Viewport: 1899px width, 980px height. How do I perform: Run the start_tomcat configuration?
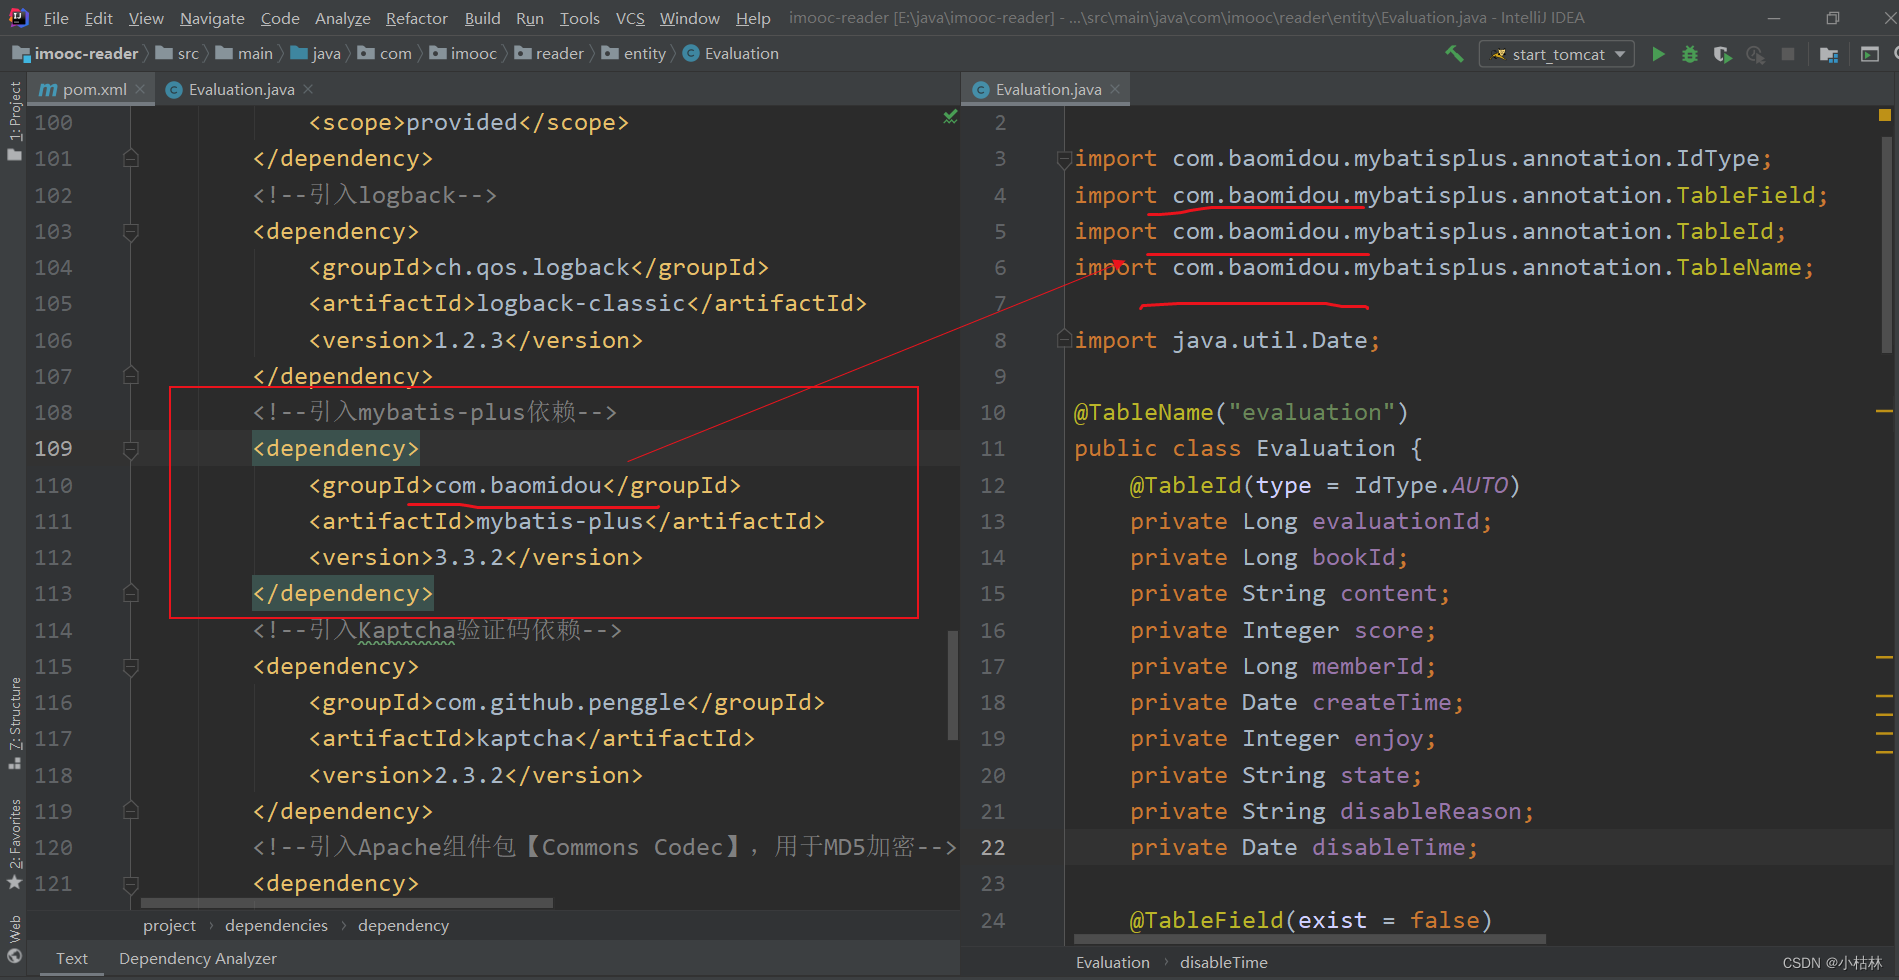1658,54
